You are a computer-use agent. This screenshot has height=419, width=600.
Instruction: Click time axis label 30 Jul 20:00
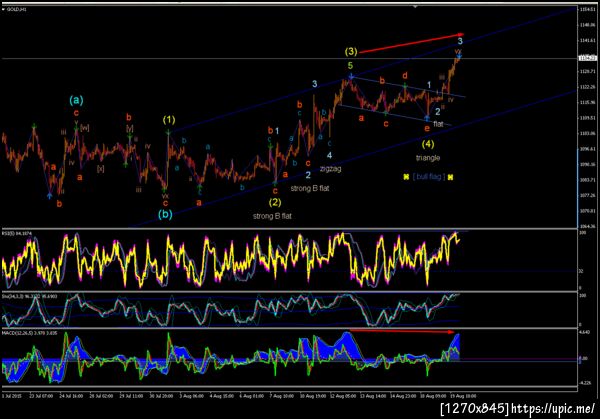pyautogui.click(x=161, y=396)
